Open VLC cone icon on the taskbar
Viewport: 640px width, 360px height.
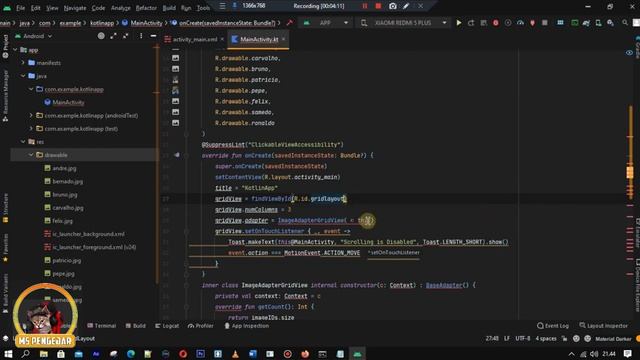tap(235, 354)
